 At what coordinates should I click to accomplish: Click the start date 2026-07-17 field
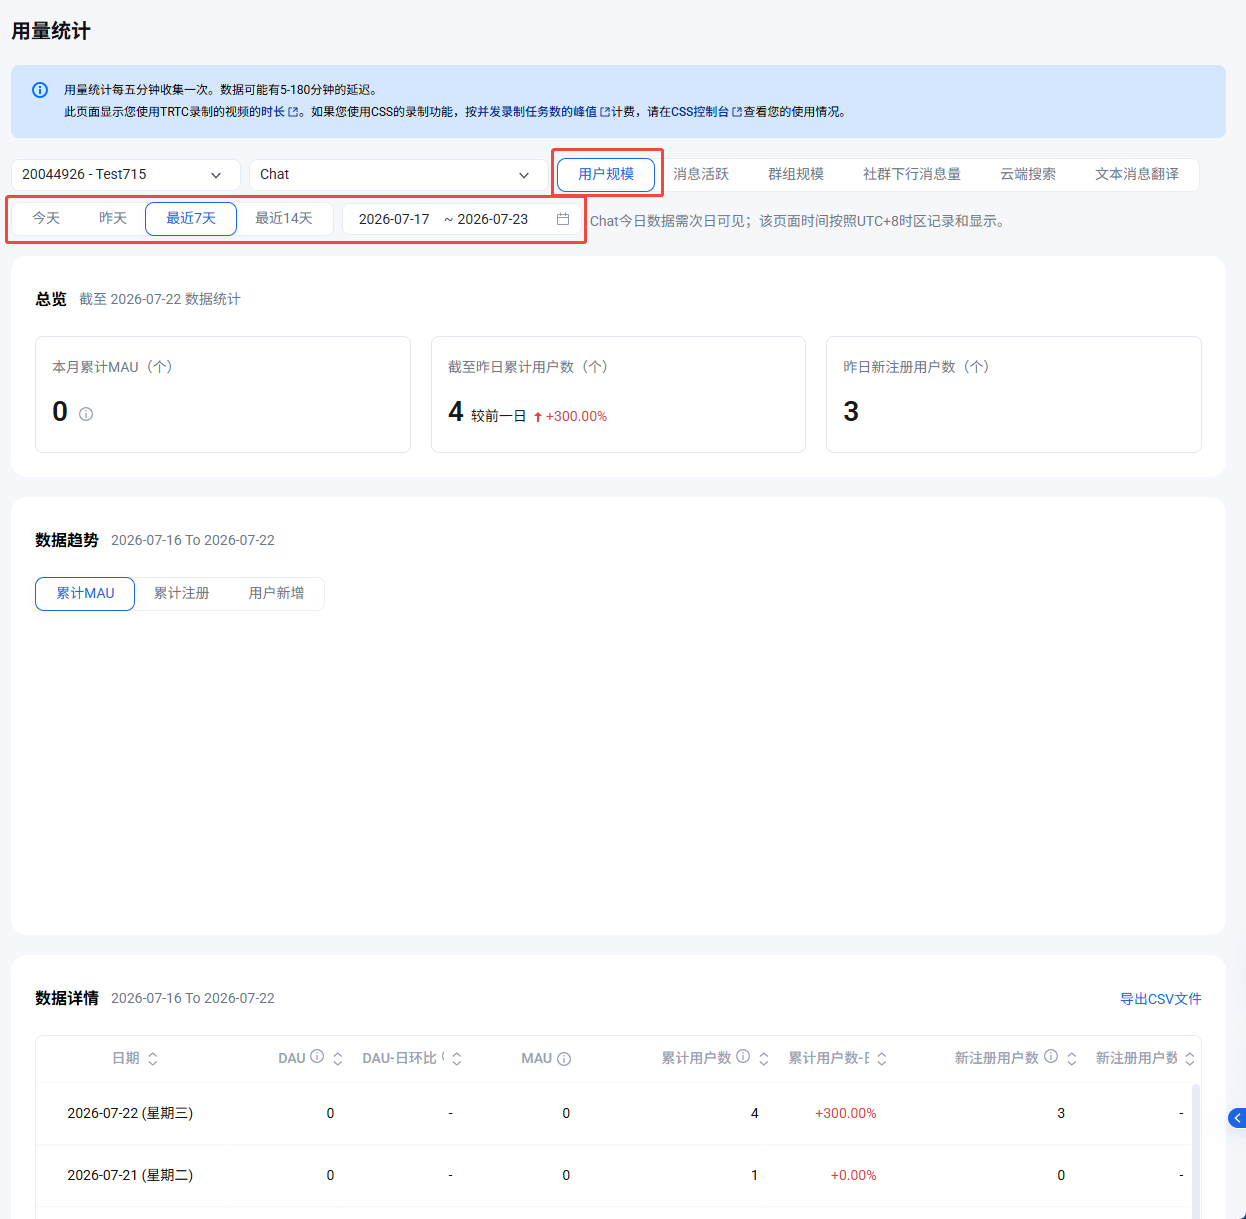pyautogui.click(x=394, y=219)
